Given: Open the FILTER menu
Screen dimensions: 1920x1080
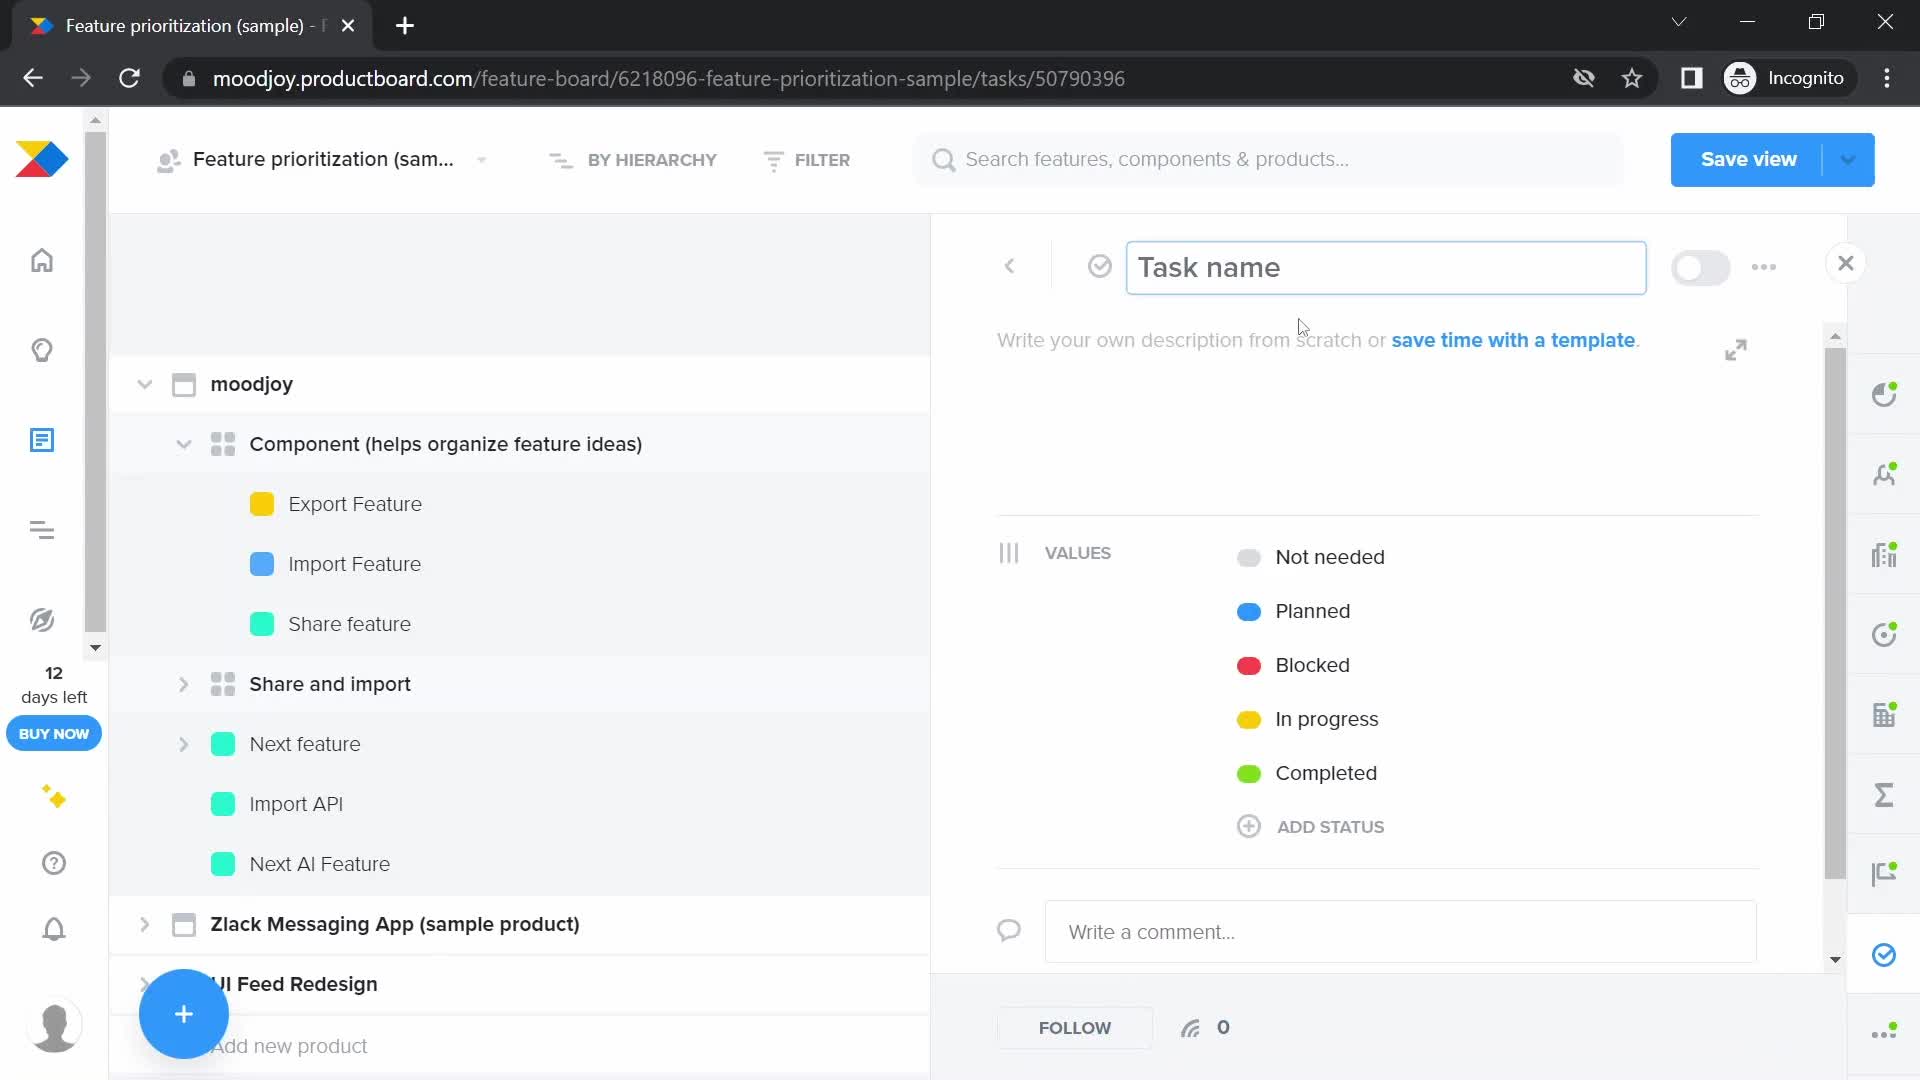Looking at the screenshot, I should [807, 160].
